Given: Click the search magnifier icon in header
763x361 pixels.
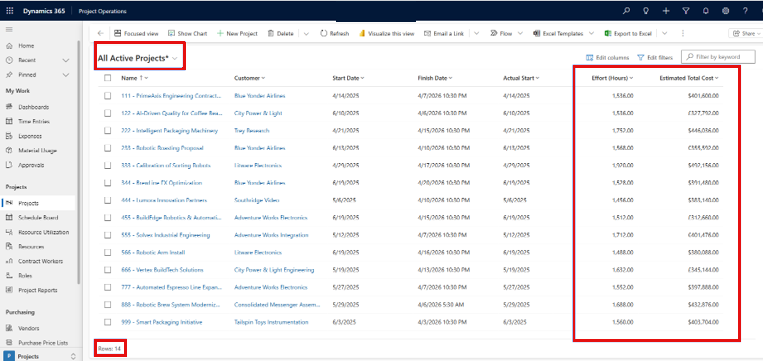Looking at the screenshot, I should pyautogui.click(x=626, y=11).
